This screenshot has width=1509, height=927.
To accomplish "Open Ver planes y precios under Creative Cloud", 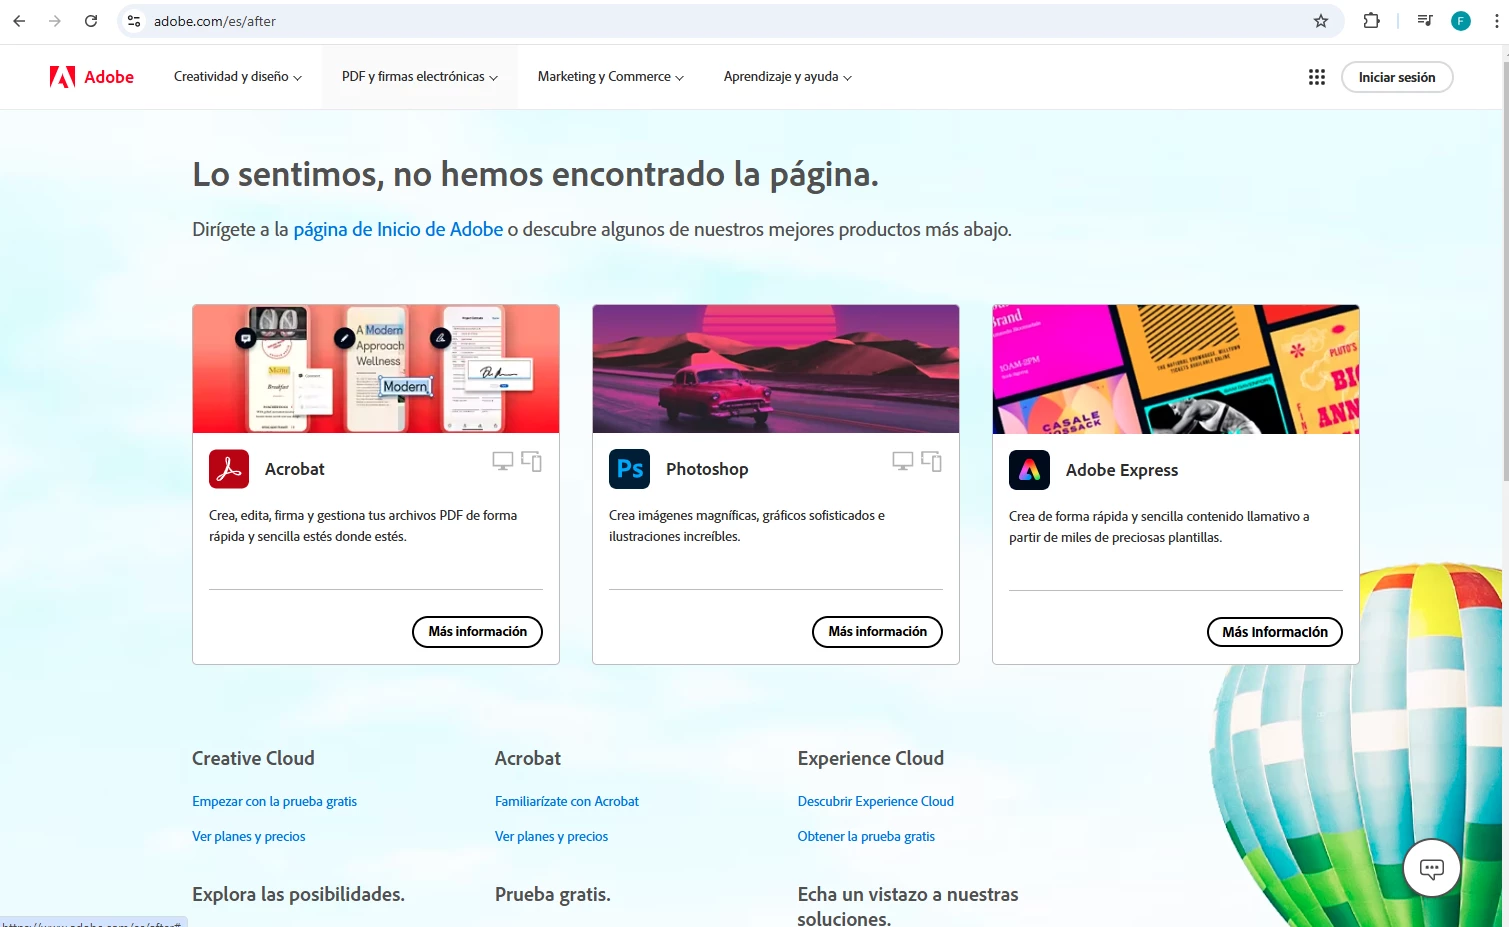I will (249, 836).
